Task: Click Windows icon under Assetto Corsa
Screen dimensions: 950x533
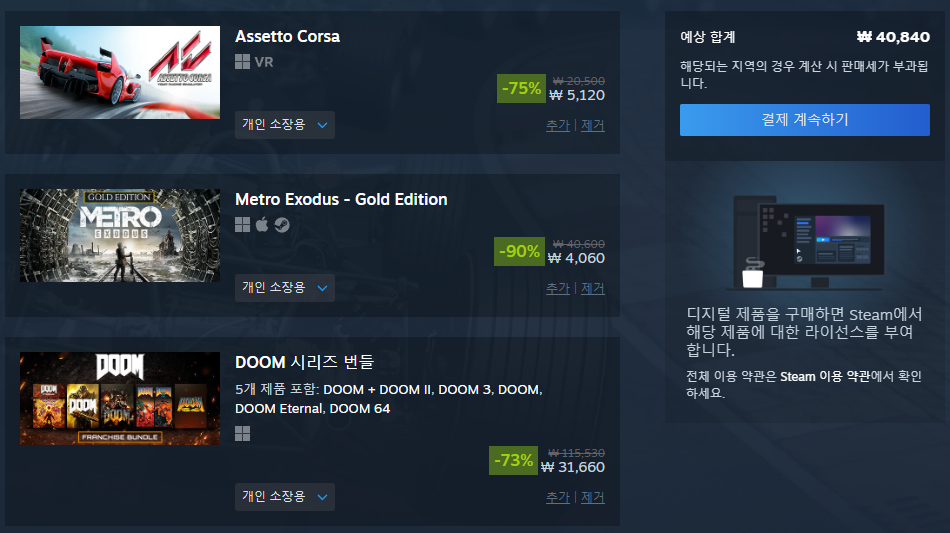Action: (242, 62)
